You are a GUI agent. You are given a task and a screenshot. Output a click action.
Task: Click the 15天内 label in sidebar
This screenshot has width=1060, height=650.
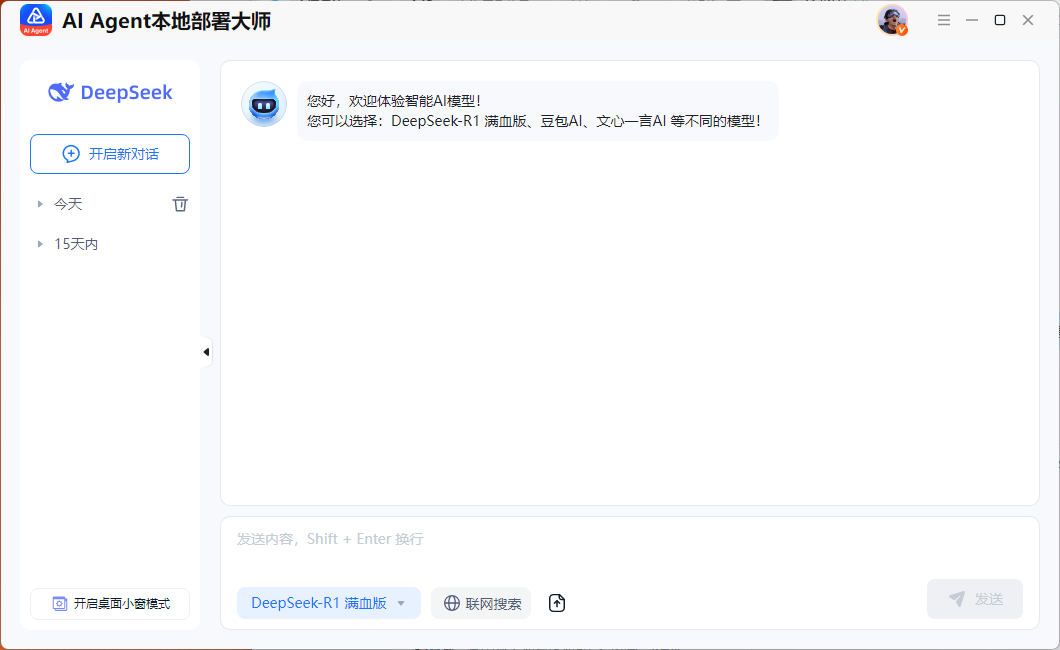click(x=76, y=244)
